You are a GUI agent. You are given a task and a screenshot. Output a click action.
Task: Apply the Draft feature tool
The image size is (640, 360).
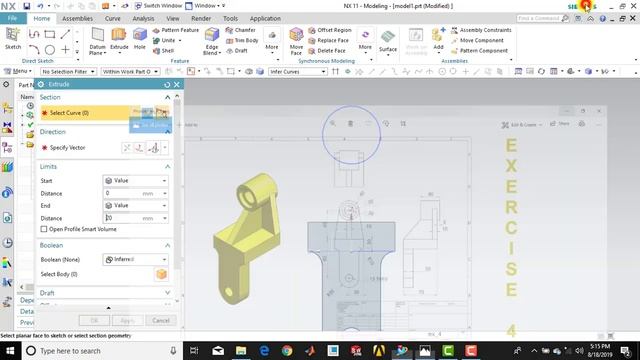coord(237,51)
